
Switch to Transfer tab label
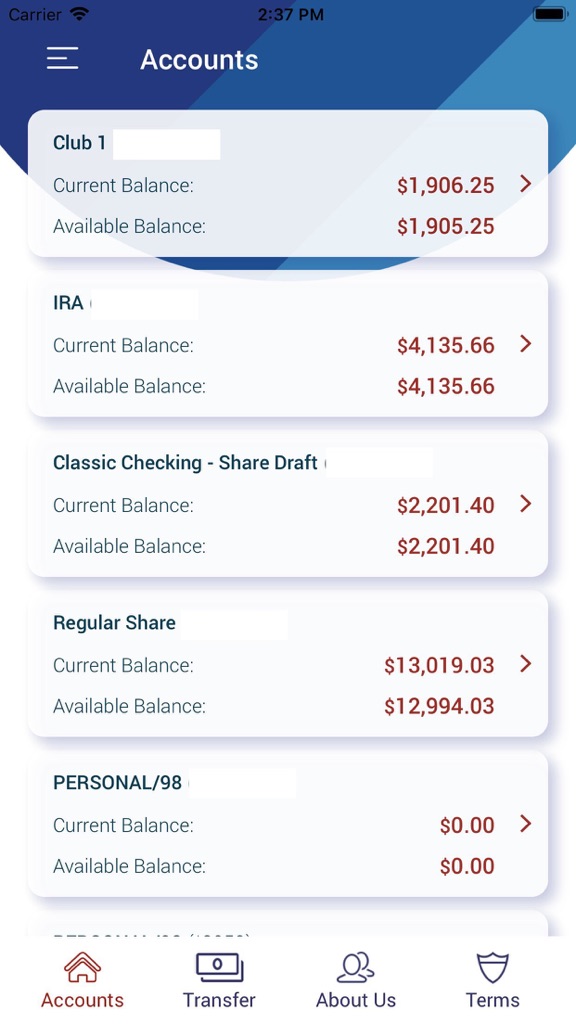pos(219,1000)
